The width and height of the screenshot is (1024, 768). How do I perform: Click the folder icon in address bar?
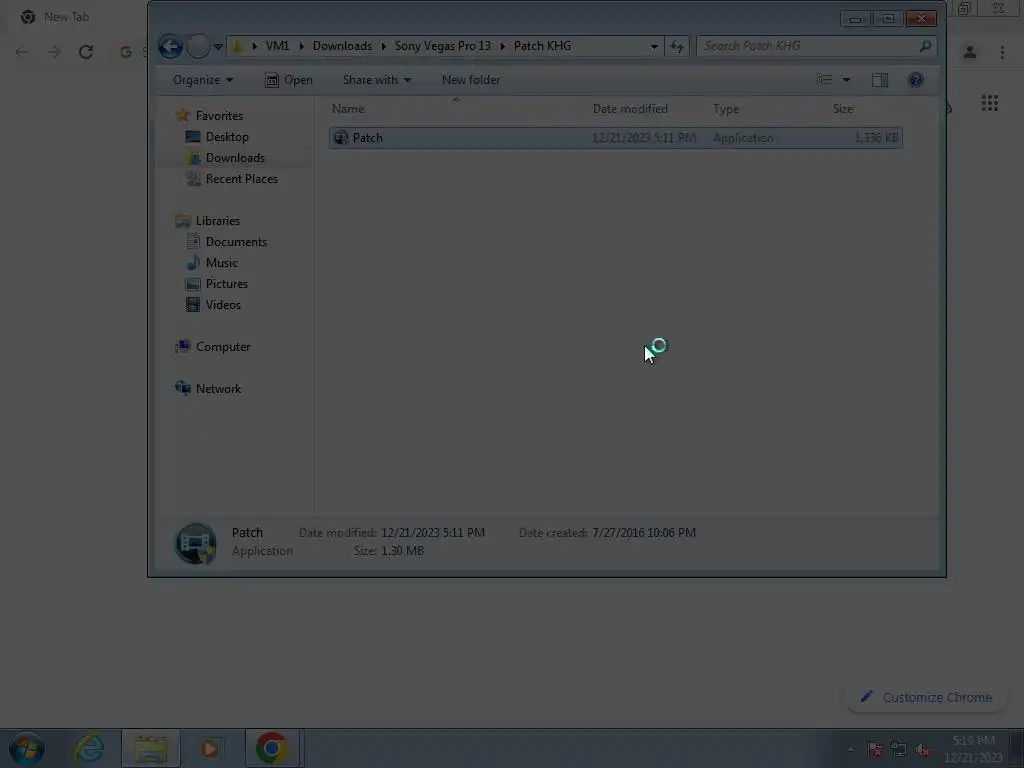238,46
